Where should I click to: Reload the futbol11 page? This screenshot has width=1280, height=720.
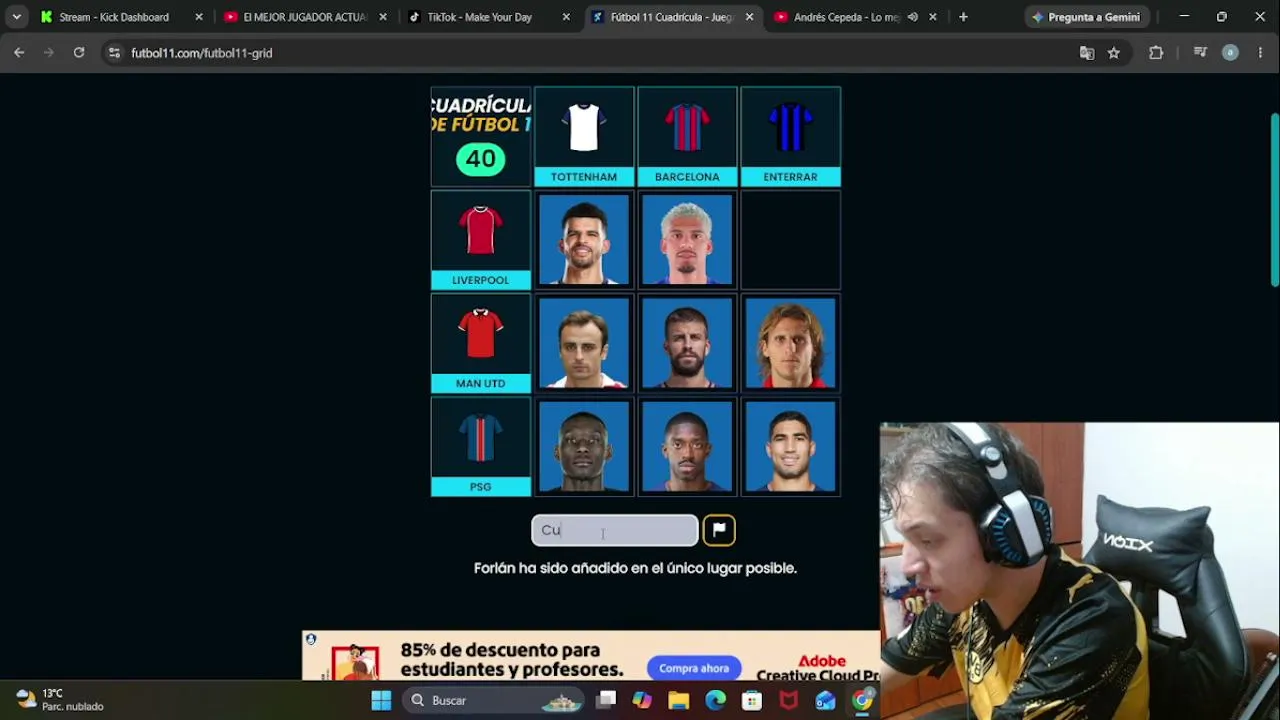coord(78,53)
